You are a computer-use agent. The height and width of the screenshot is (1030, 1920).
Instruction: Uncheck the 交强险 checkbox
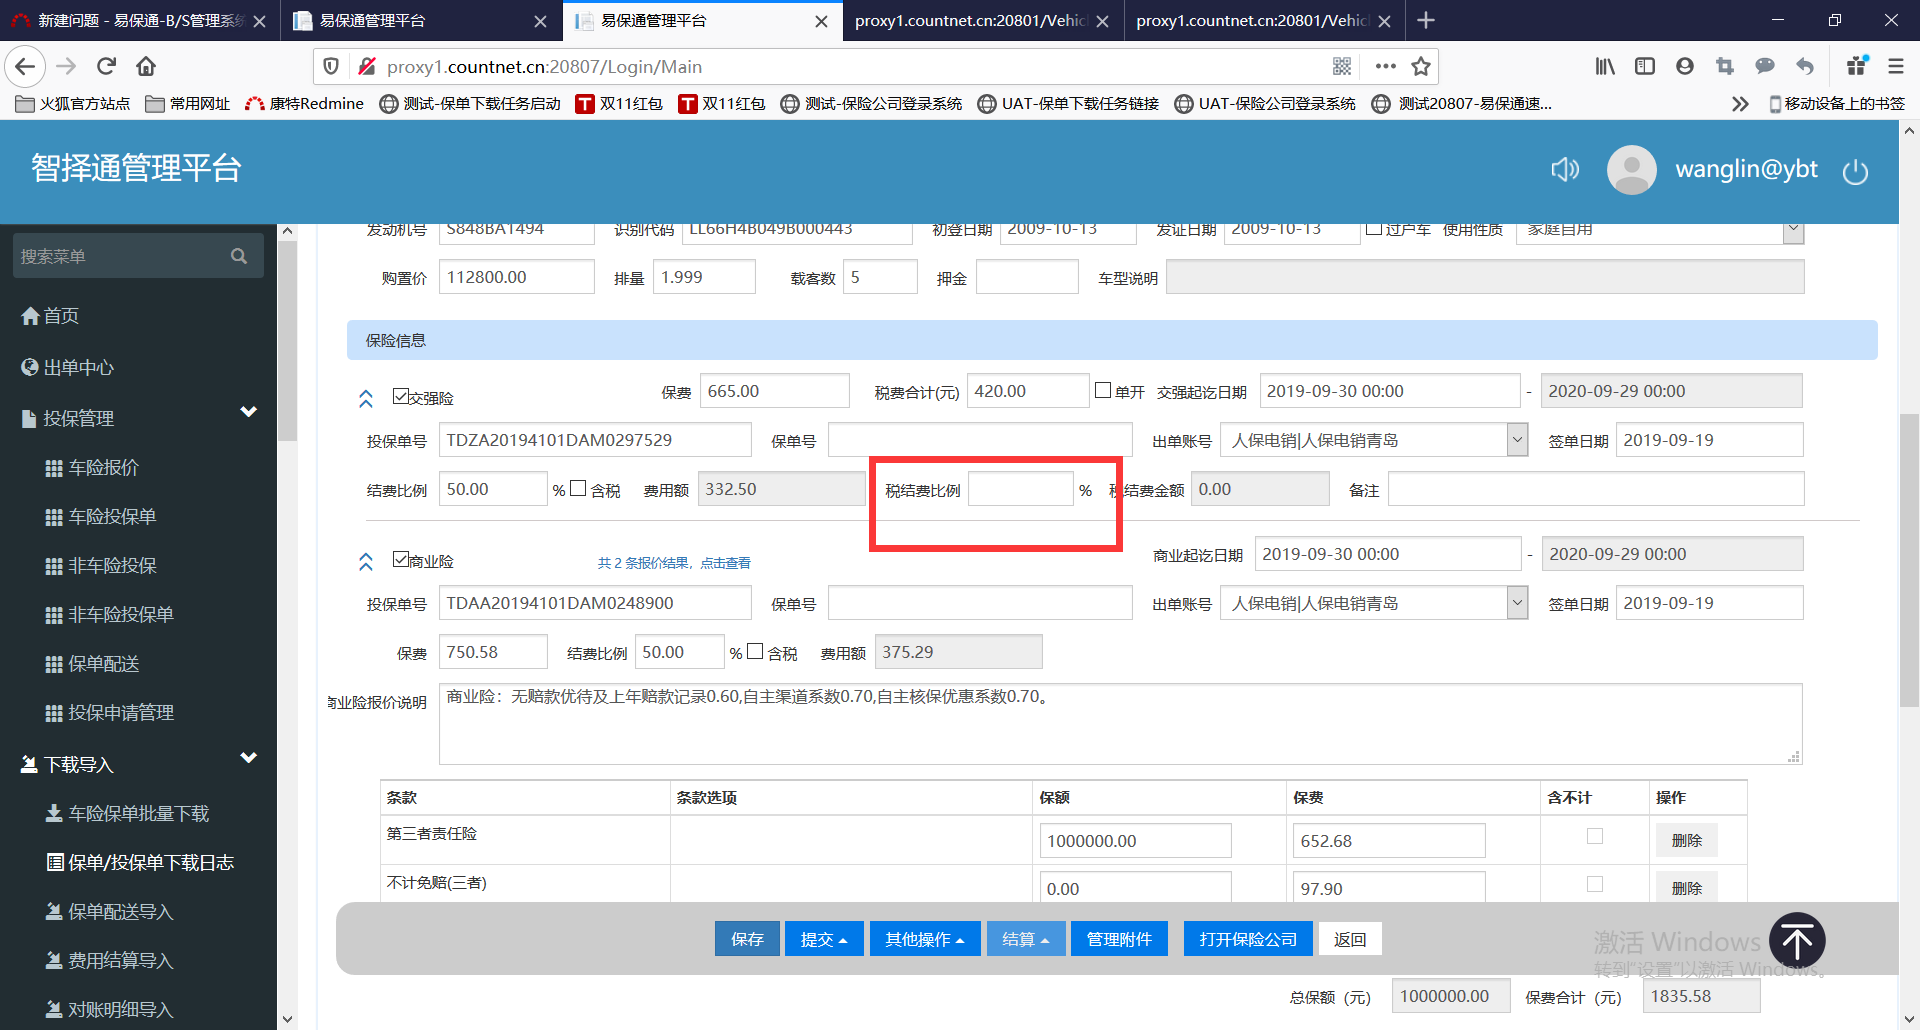pos(401,396)
